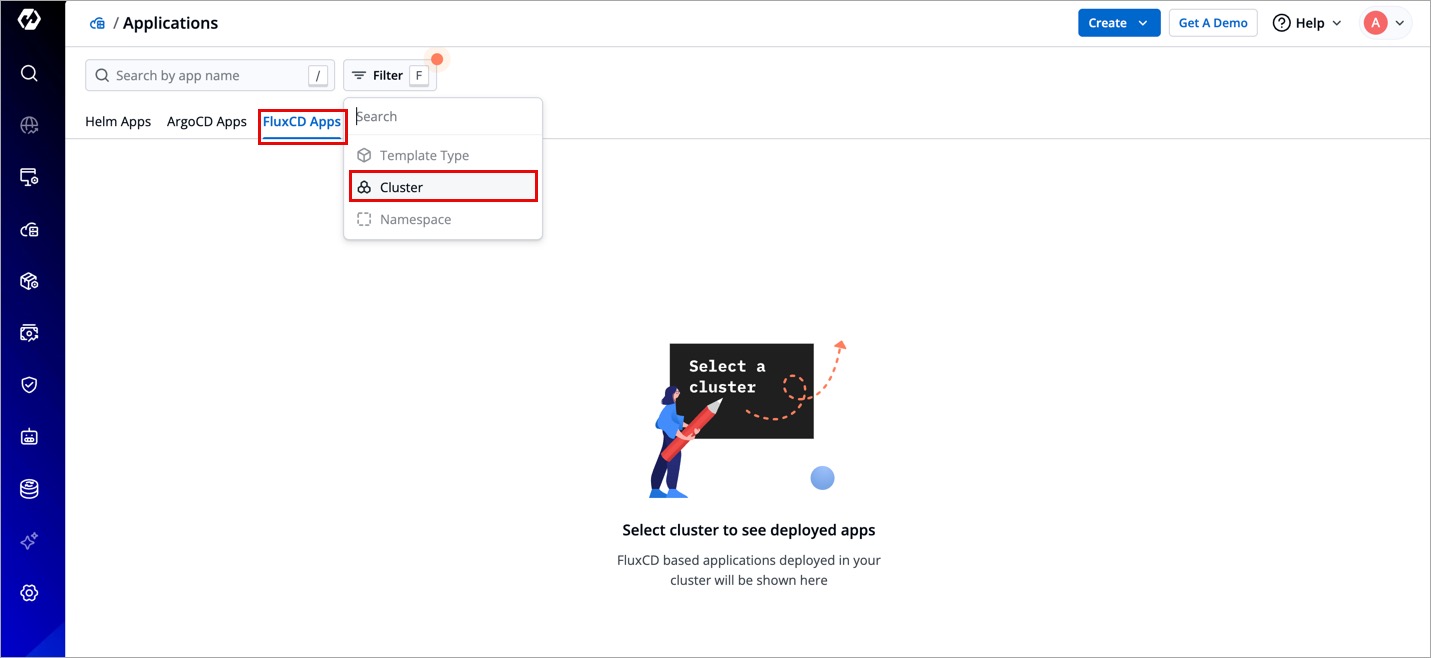Viewport: 1431px width, 658px height.
Task: Click the sparkle AI sidebar icon
Action: point(29,541)
